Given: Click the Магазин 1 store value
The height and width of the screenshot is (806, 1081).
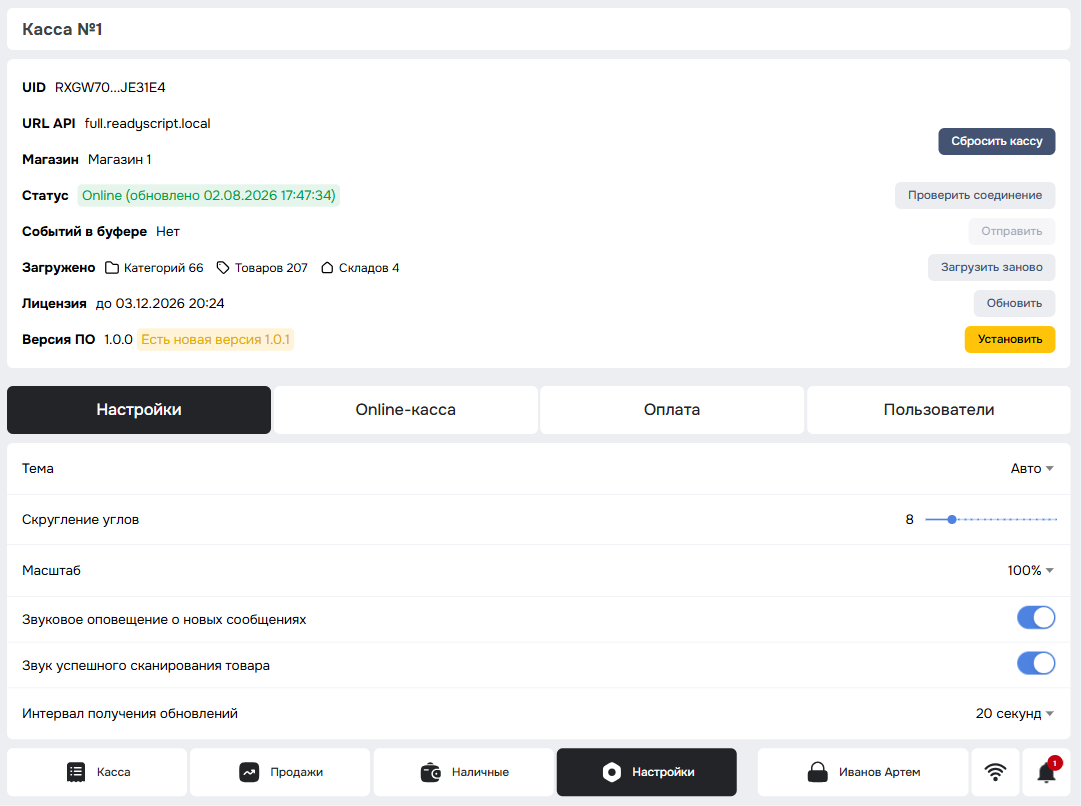Looking at the screenshot, I should (x=119, y=159).
